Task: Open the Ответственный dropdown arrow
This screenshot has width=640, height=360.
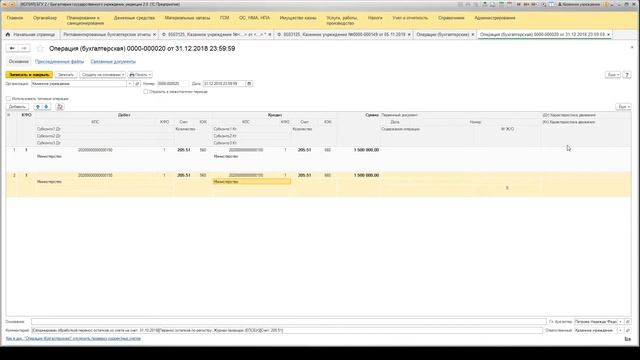Action: [620, 330]
